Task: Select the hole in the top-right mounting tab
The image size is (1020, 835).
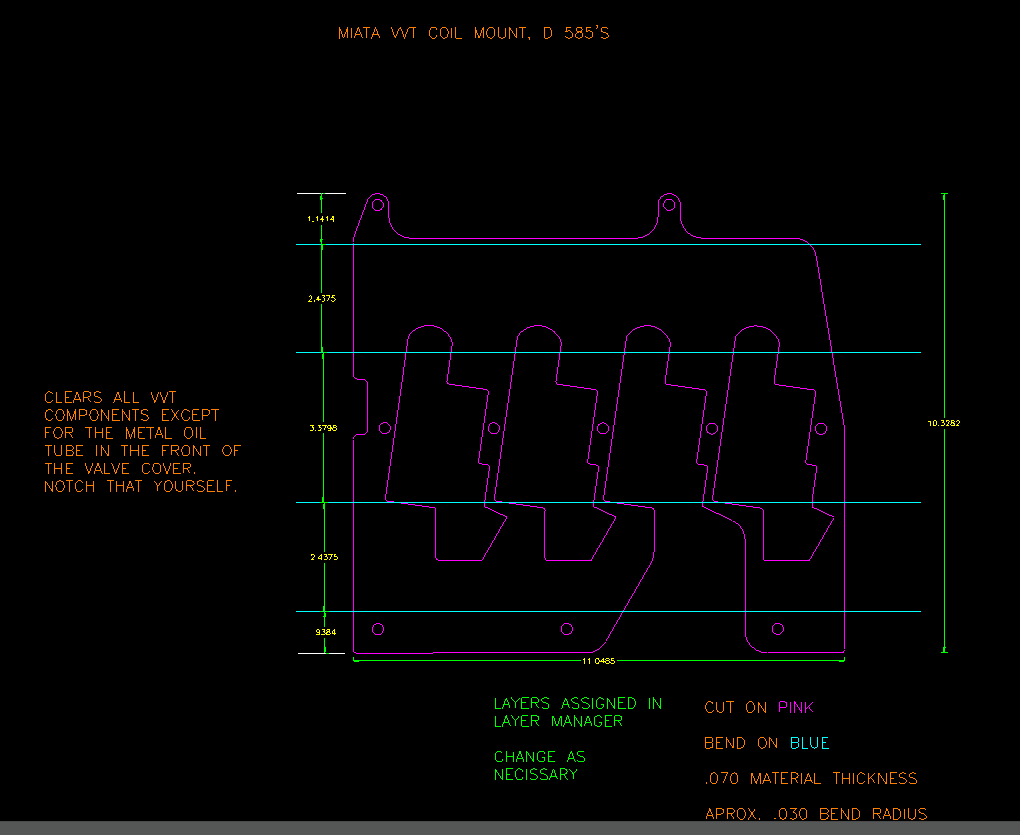Action: pos(669,206)
